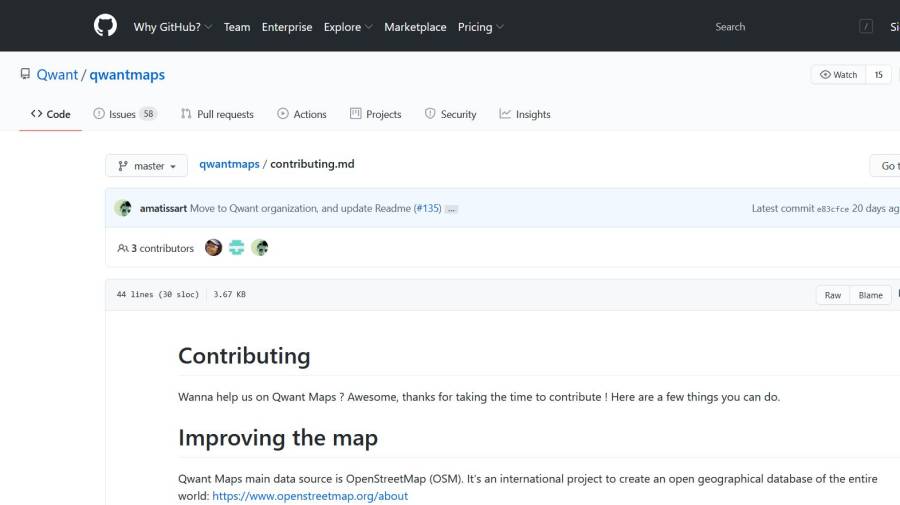Expand the Explore dropdown

348,27
